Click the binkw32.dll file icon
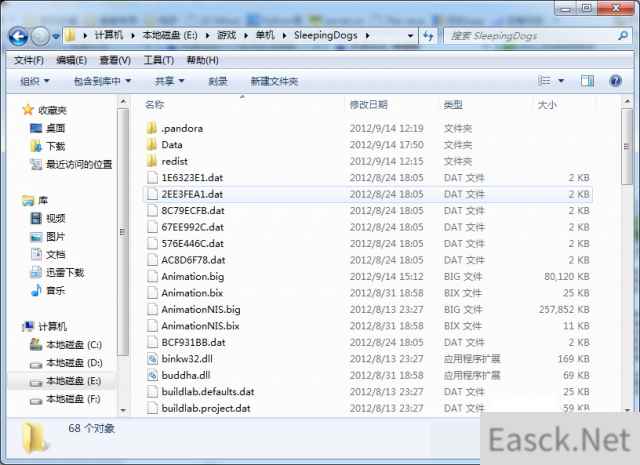 pyautogui.click(x=152, y=358)
